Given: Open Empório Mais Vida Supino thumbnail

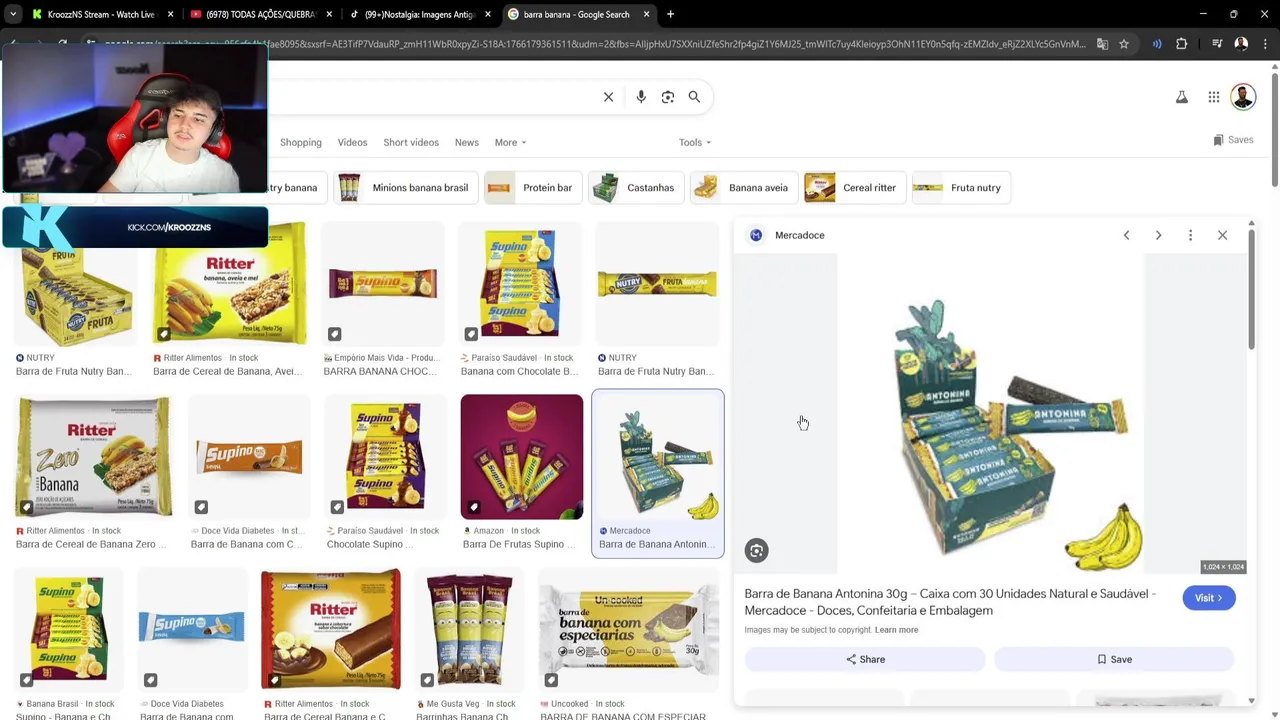Looking at the screenshot, I should pyautogui.click(x=383, y=283).
